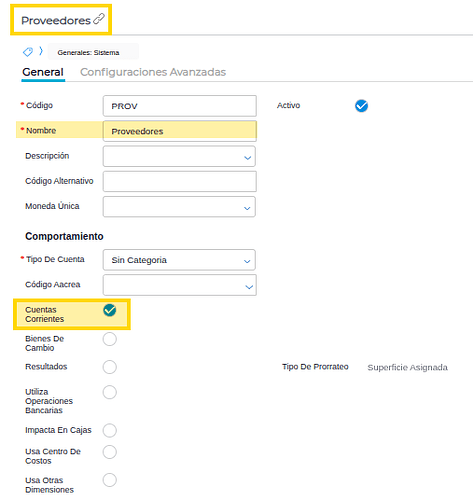The image size is (473, 500).
Task: Click the Código Alternativo input field
Action: pyautogui.click(x=180, y=181)
